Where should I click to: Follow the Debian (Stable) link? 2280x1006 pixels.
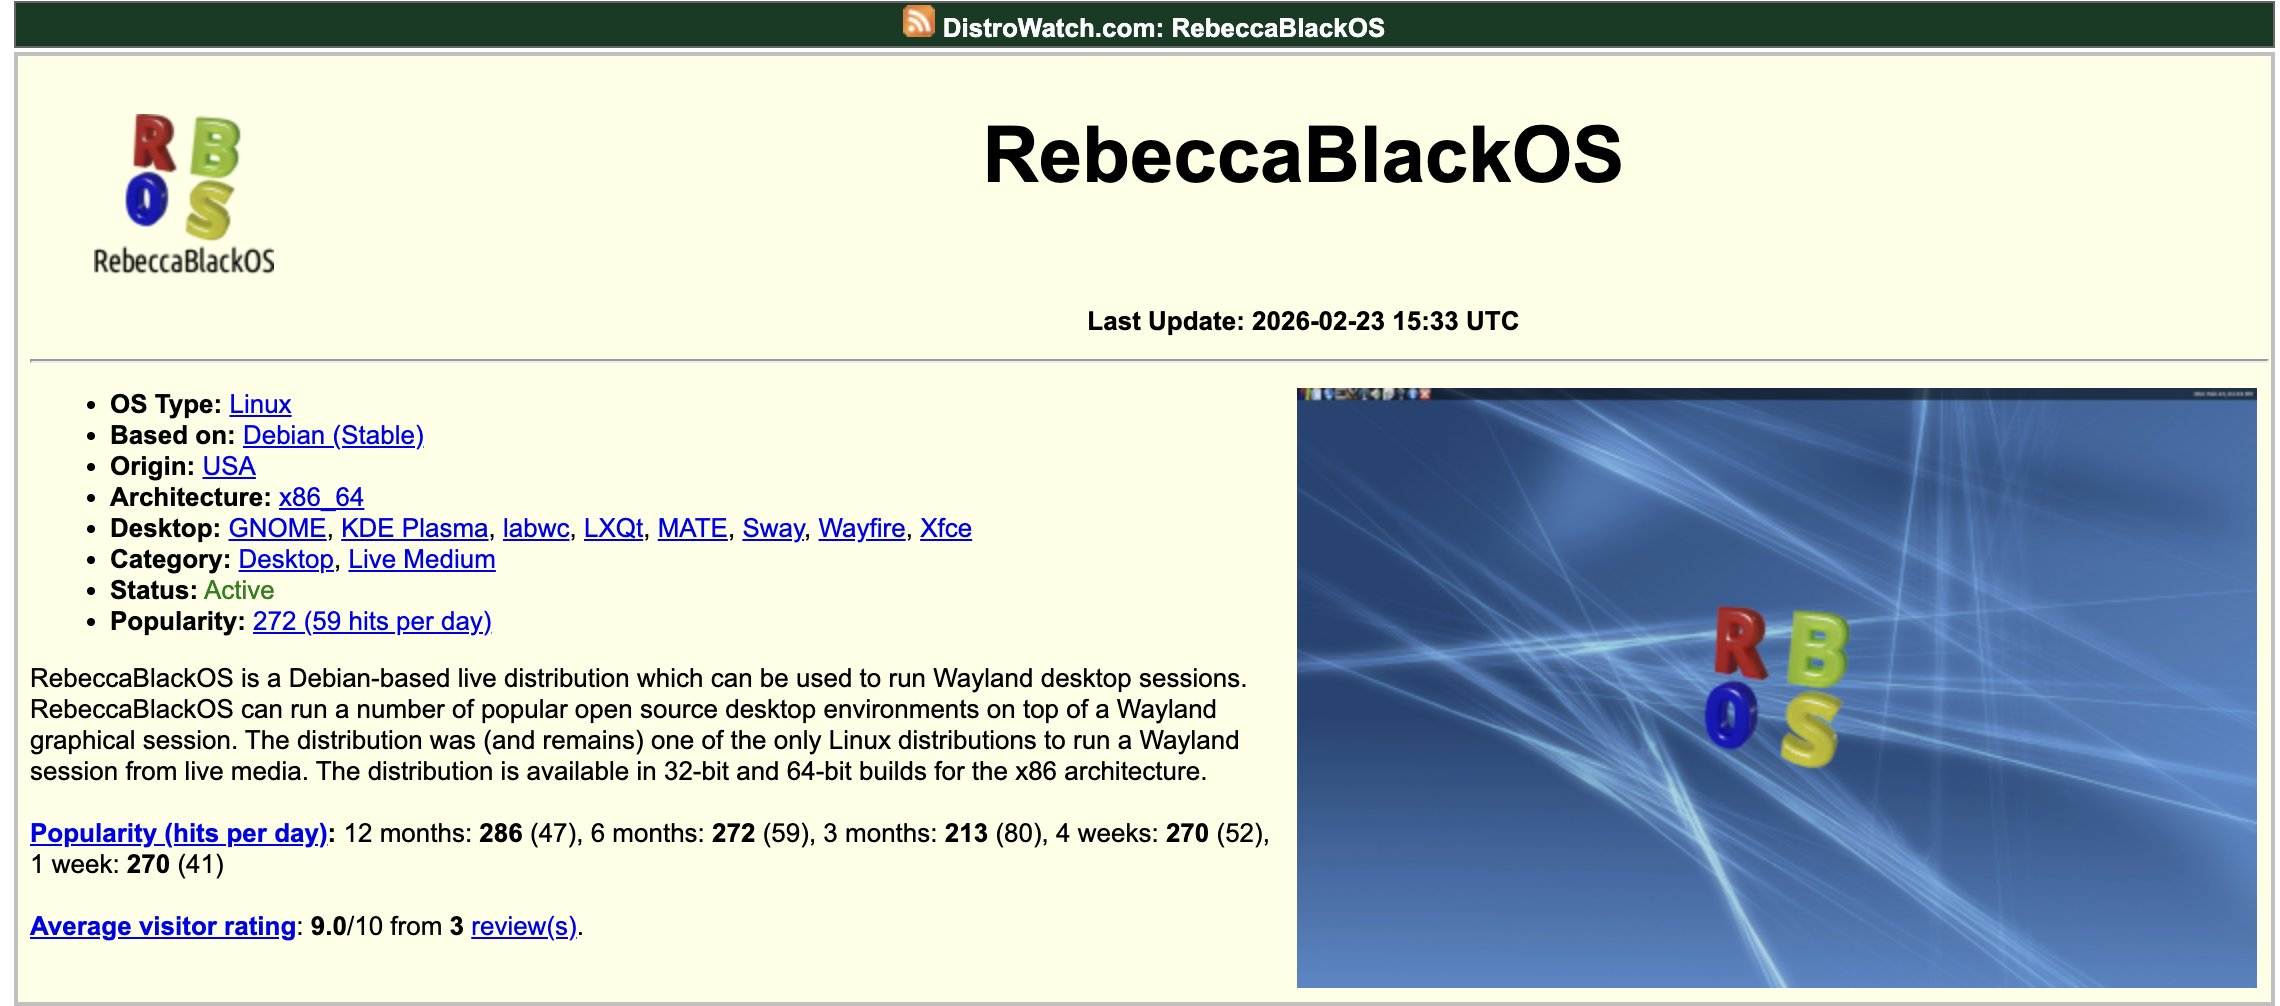coord(333,435)
